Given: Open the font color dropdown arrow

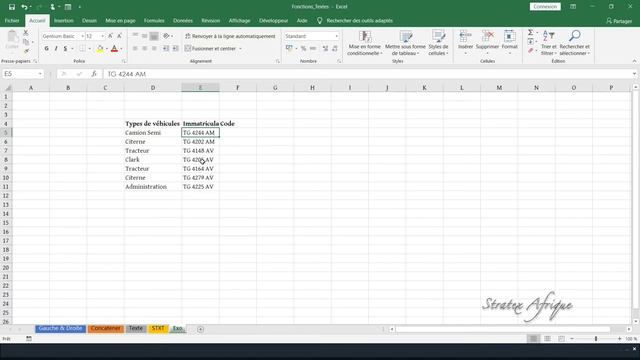Looking at the screenshot, I should click(121, 49).
